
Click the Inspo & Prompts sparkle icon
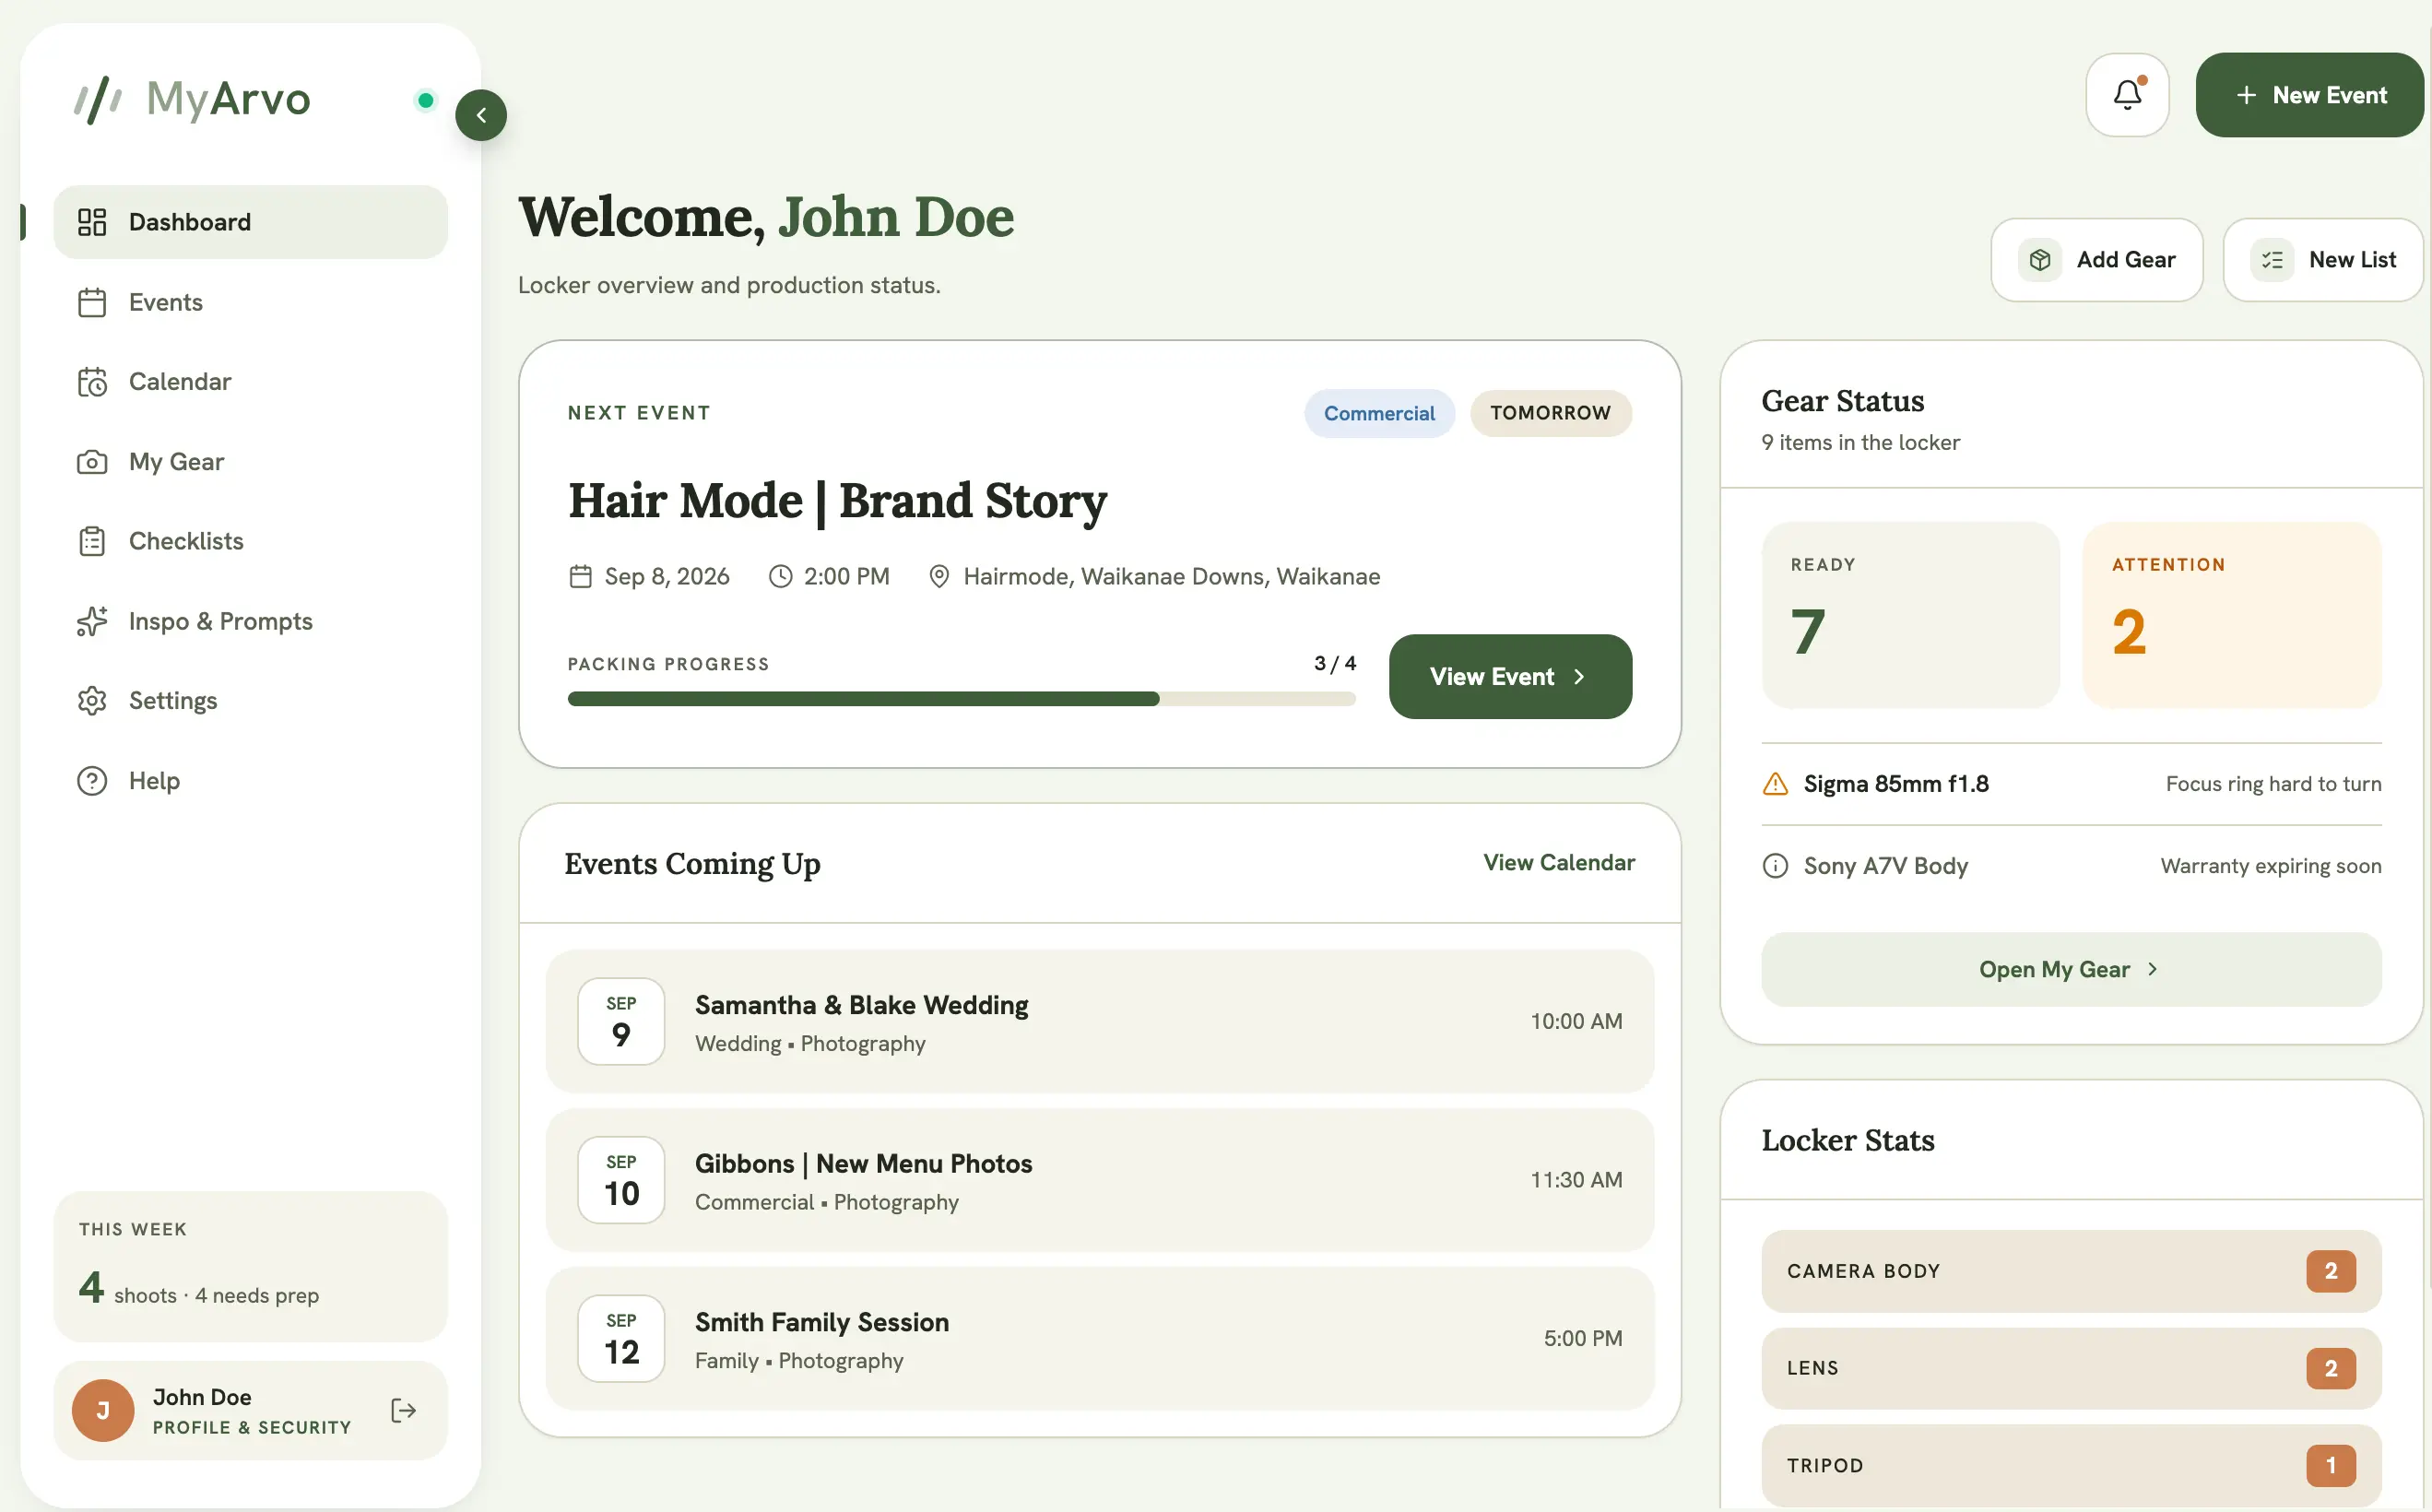(x=92, y=621)
